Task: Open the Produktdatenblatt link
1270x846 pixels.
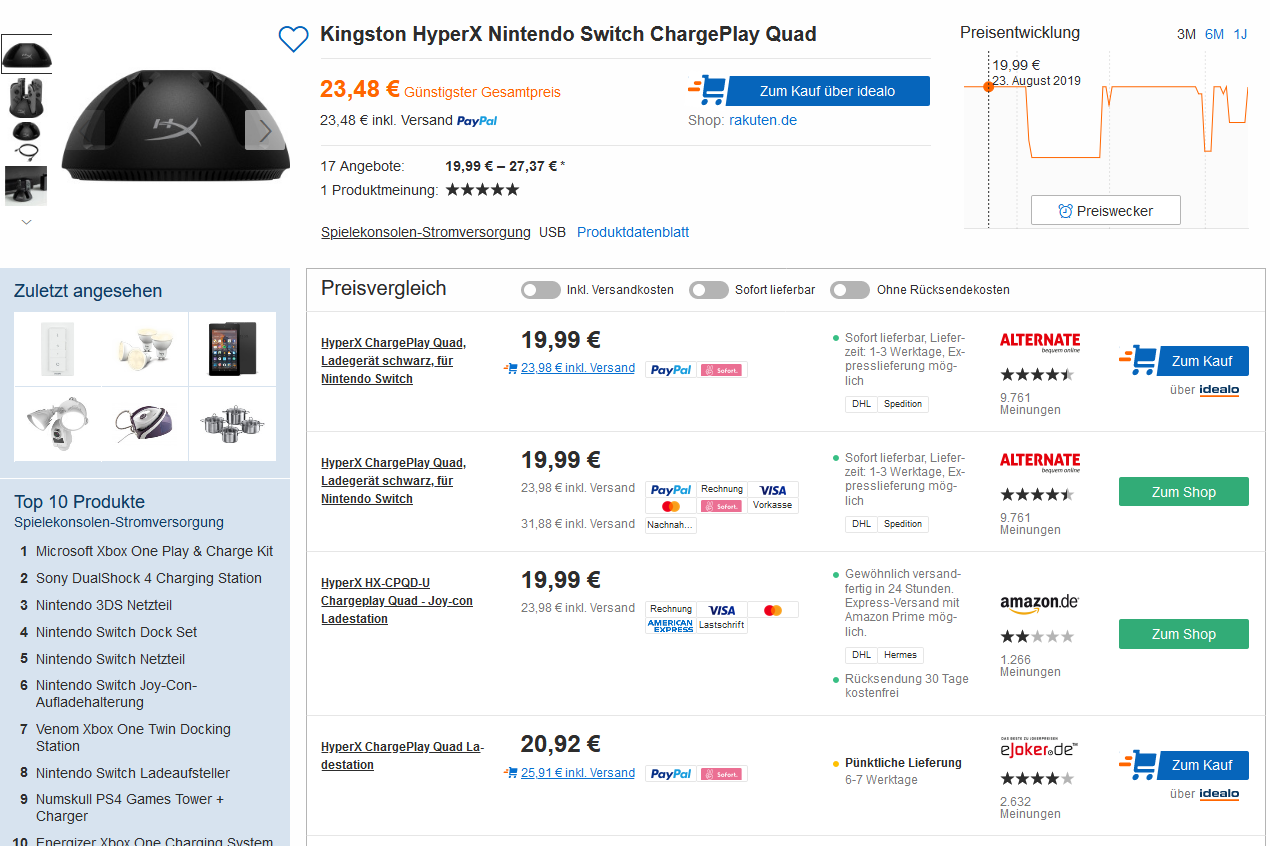Action: tap(633, 232)
